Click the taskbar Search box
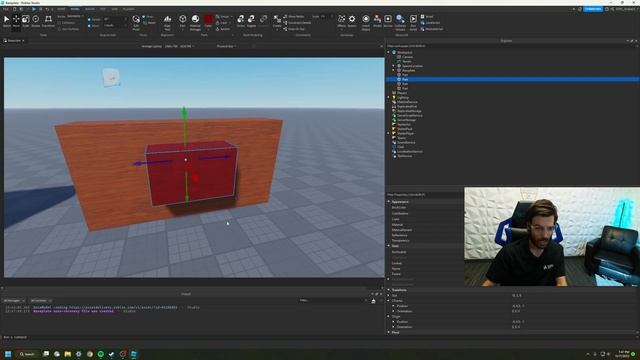Image resolution: width=640 pixels, height=360 pixels. (27, 354)
